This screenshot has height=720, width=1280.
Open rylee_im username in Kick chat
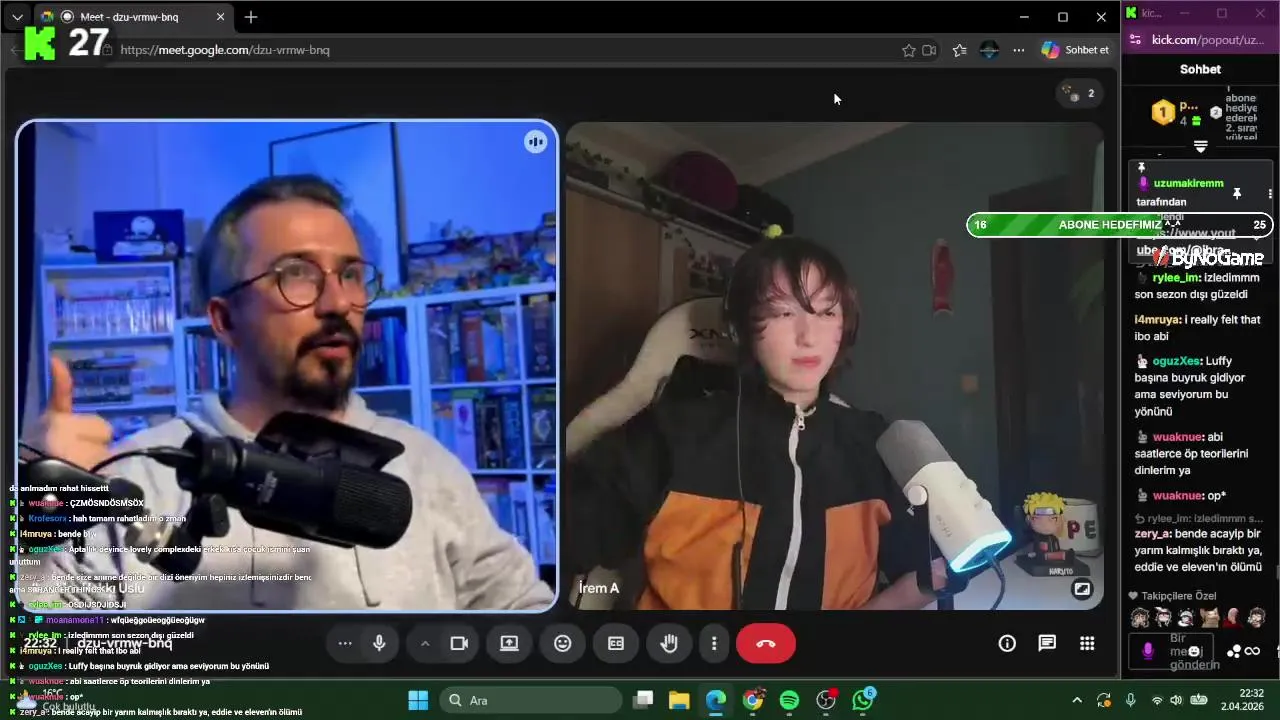1176,278
